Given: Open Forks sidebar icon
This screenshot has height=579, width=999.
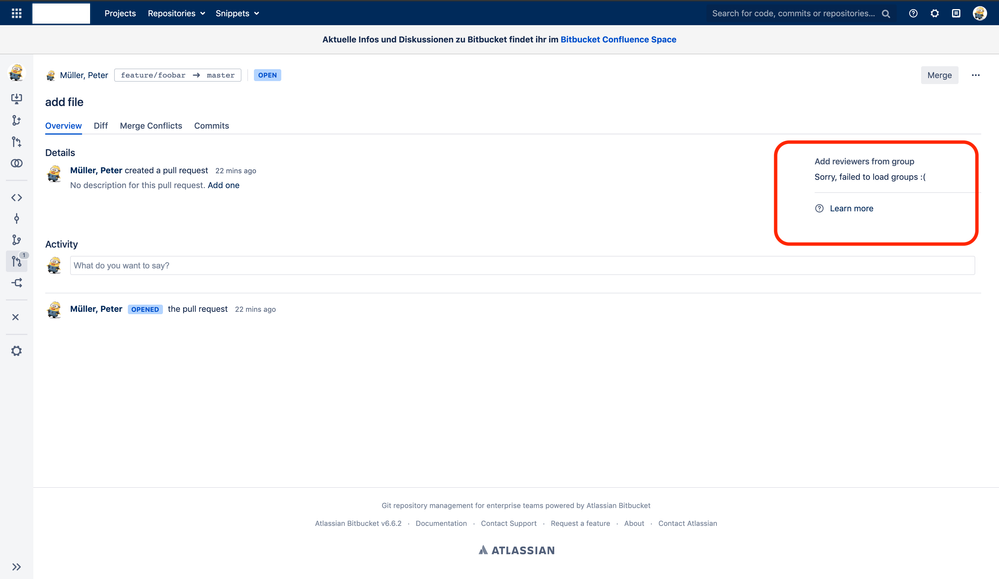Looking at the screenshot, I should (x=17, y=283).
